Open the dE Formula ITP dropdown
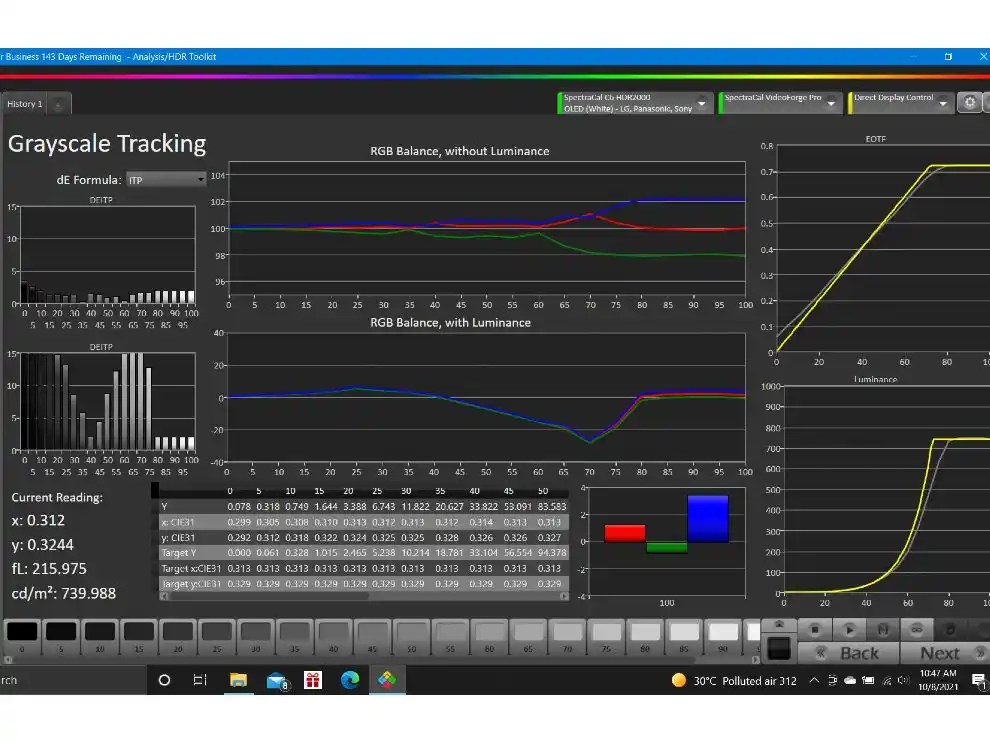The image size is (990, 742). [165, 180]
